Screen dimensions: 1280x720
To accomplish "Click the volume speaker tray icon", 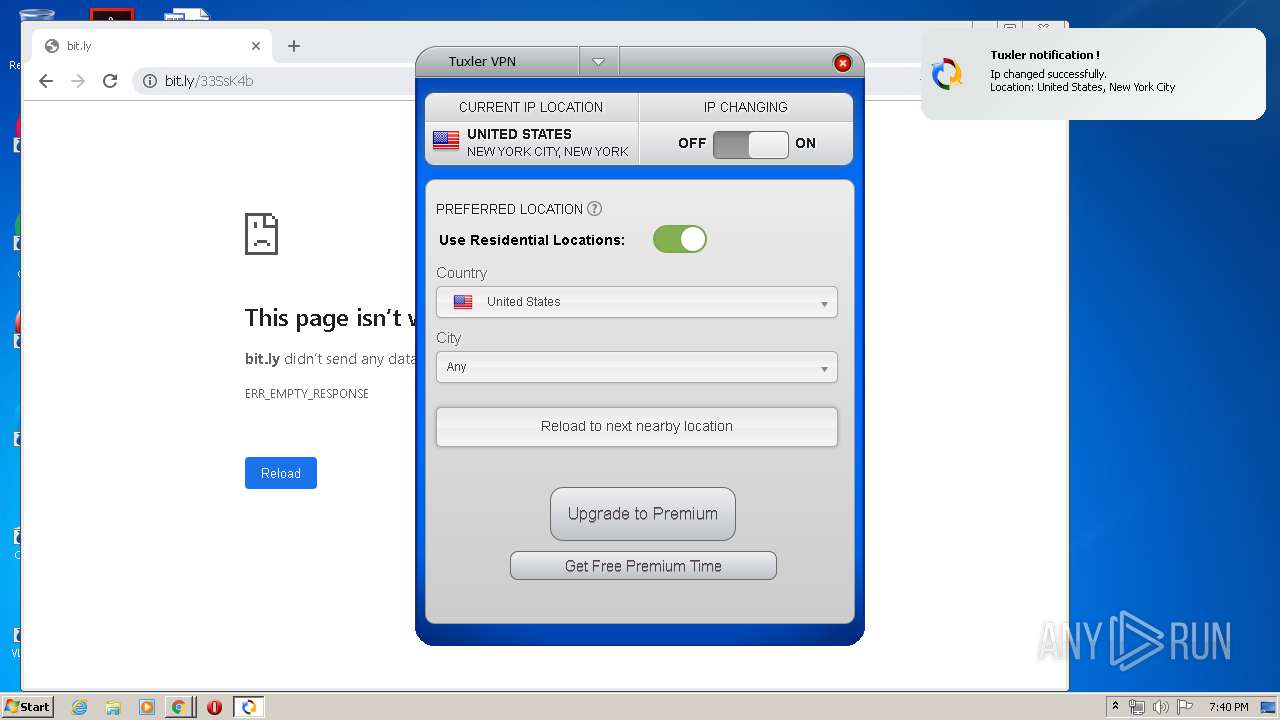I will (1161, 707).
